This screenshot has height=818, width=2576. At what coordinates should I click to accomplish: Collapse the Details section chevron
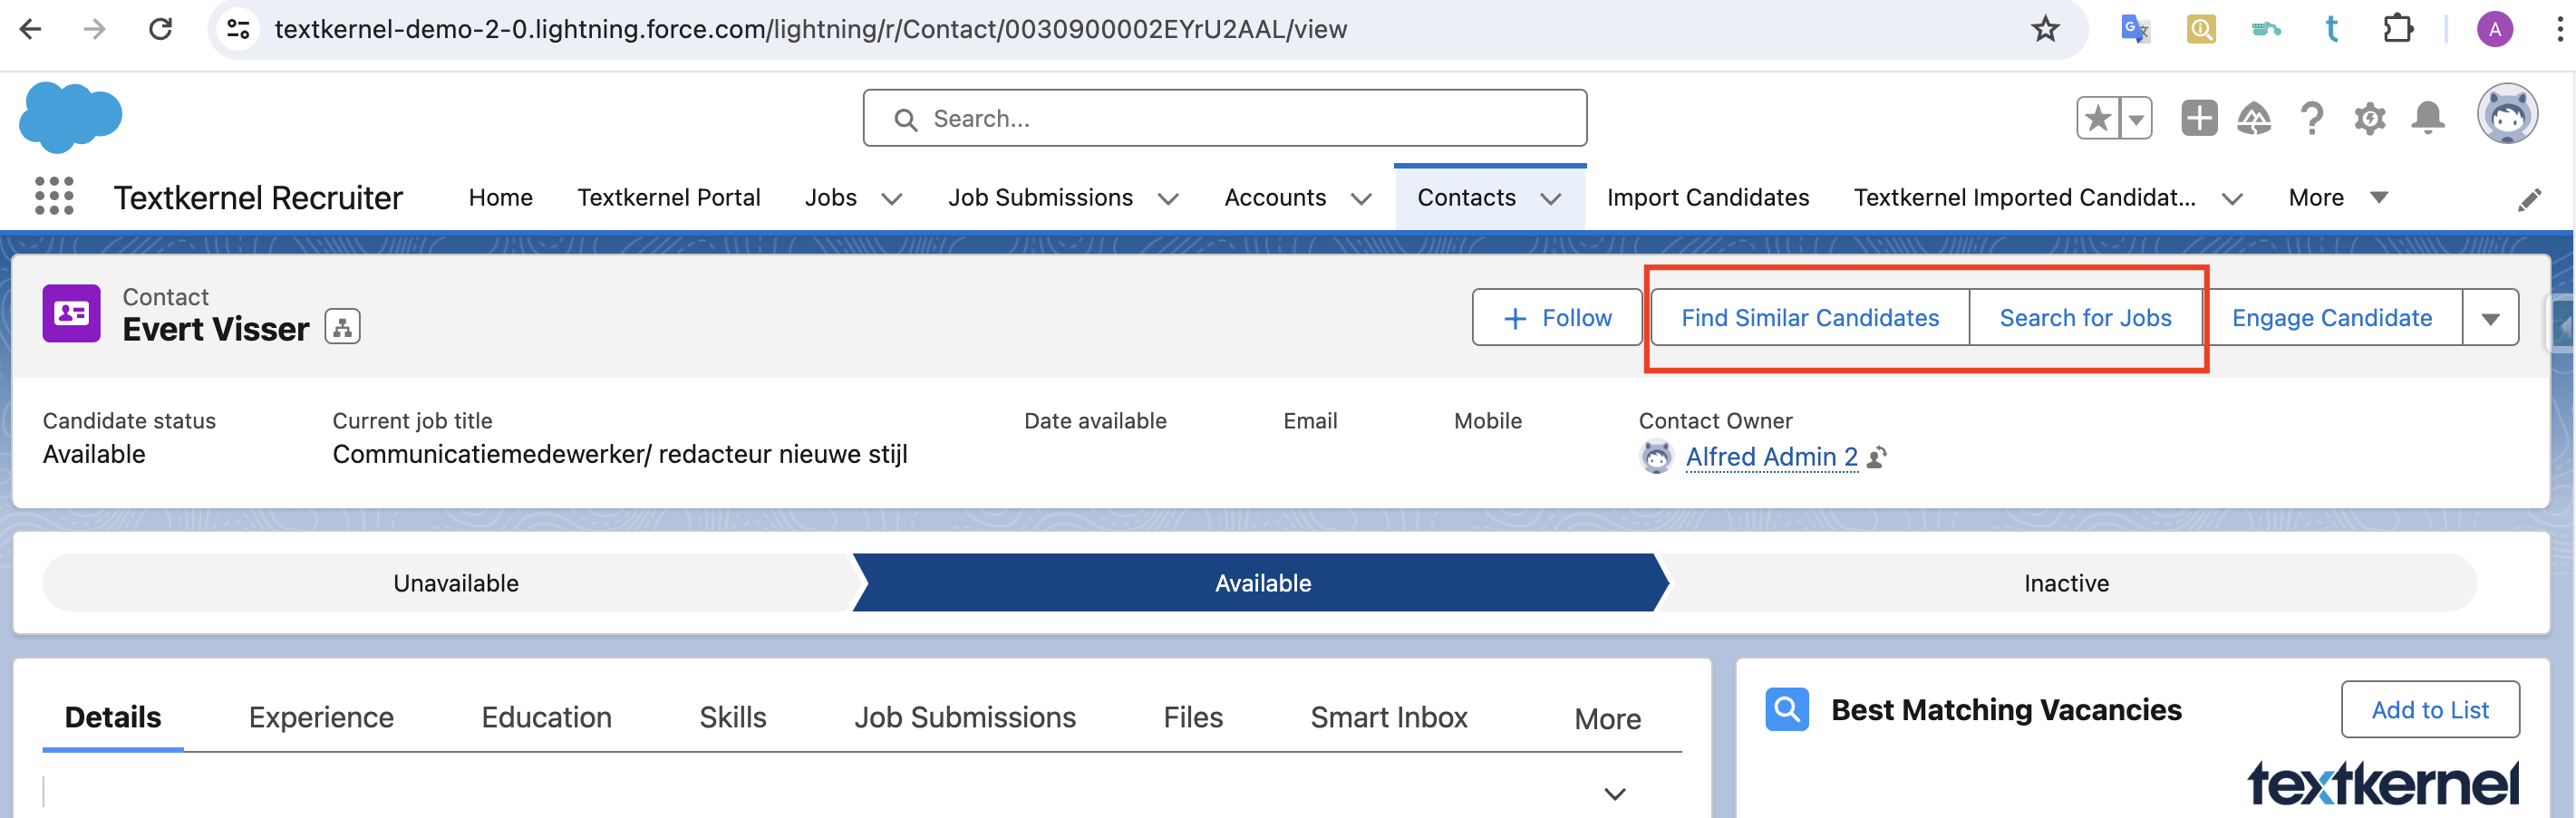1614,793
